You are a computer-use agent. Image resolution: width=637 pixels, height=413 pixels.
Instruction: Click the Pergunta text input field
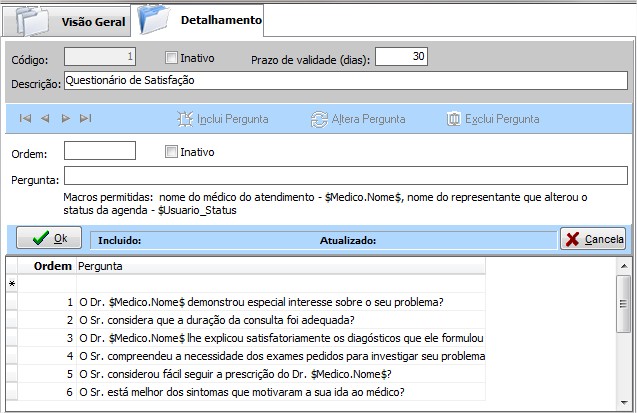(345, 177)
